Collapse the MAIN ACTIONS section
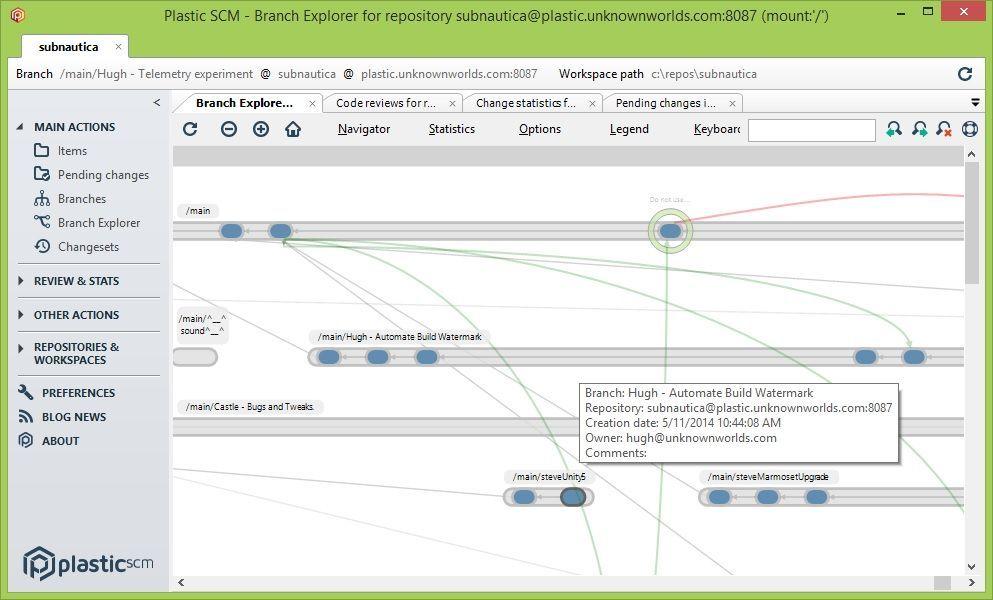This screenshot has width=993, height=600. click(x=20, y=127)
